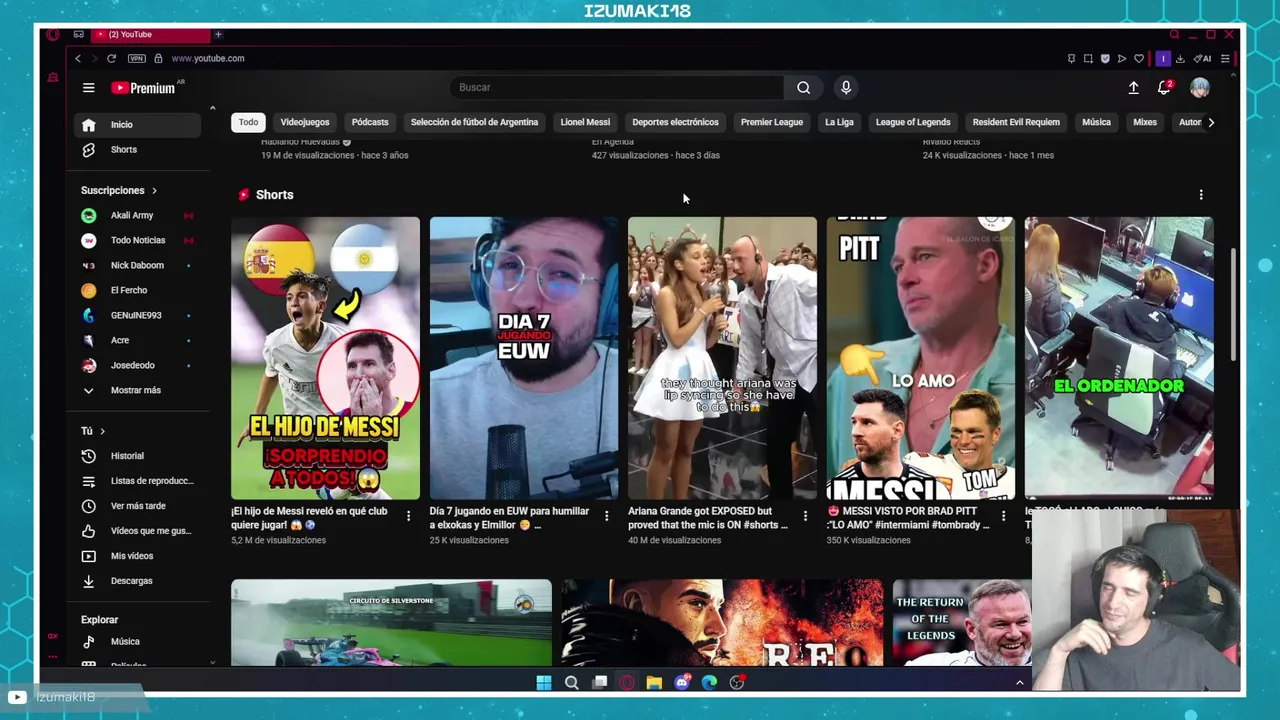Click the YouTube Premium logo
The width and height of the screenshot is (1280, 720).
(143, 88)
